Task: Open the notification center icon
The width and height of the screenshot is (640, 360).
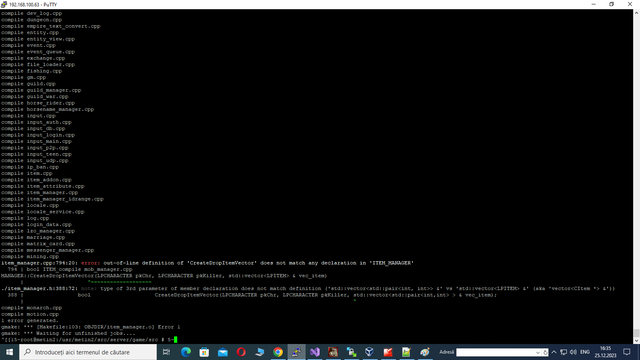Action: click(627, 352)
